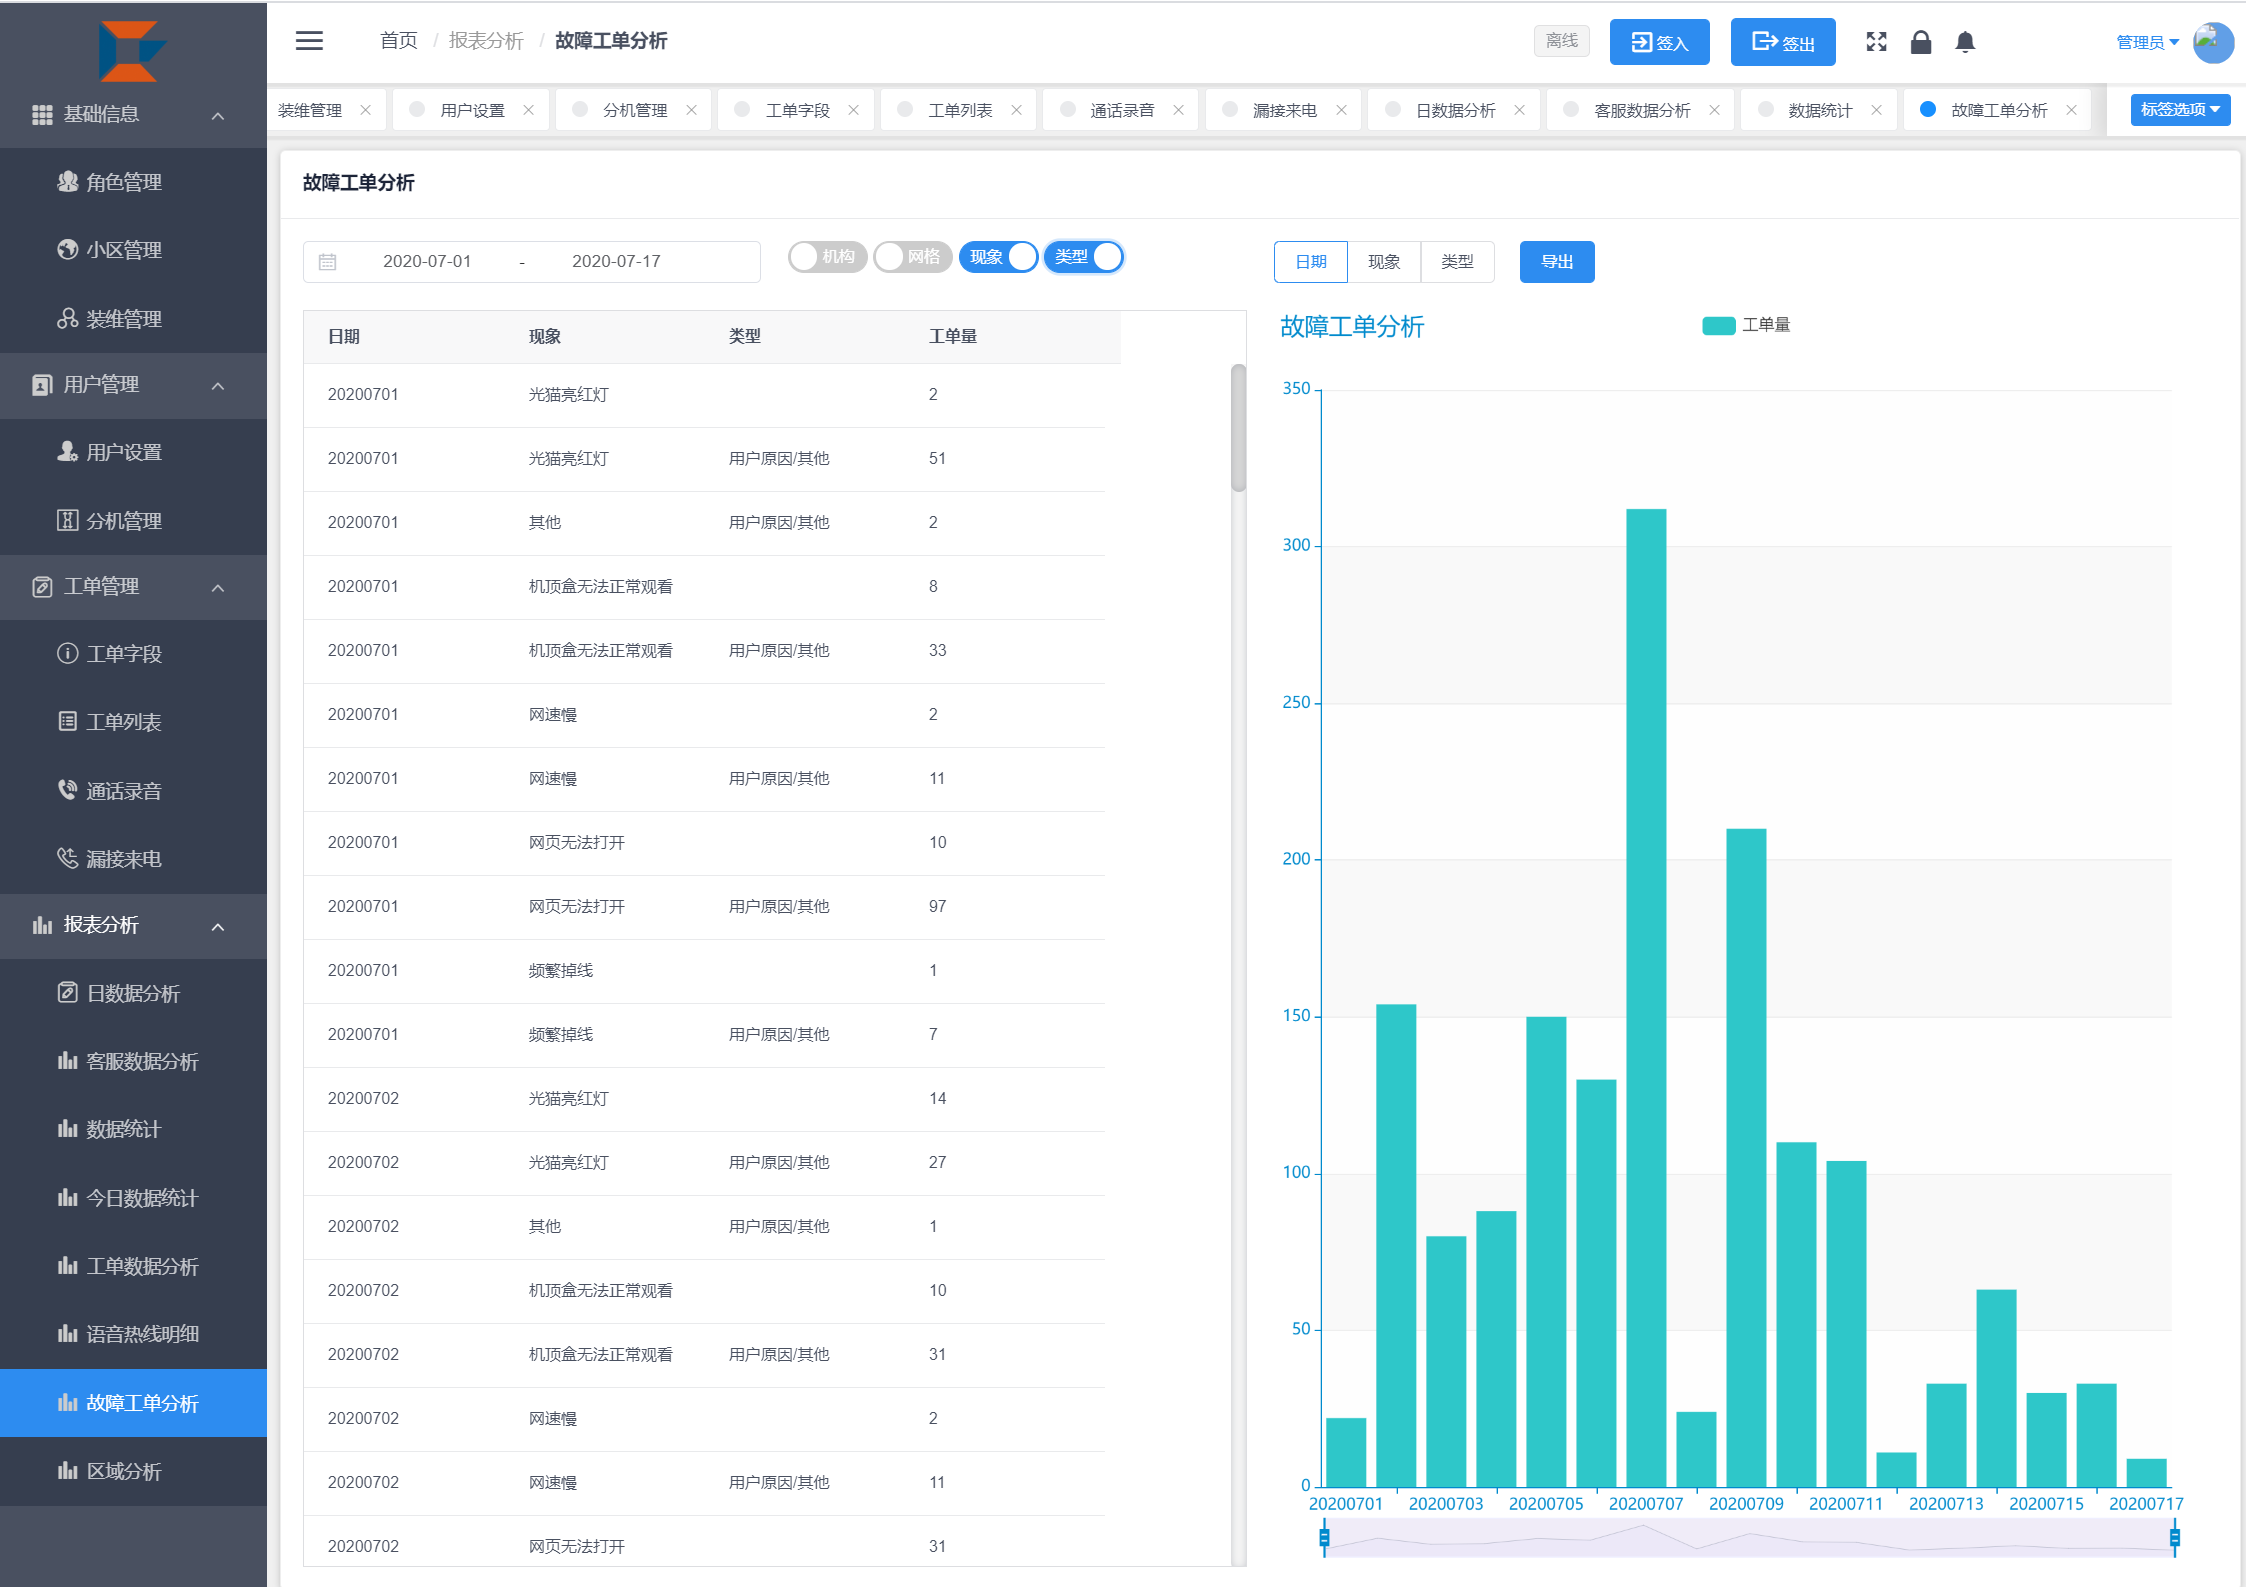Disable the 现象 toggle switch
2246x1587 pixels.
pyautogui.click(x=998, y=257)
